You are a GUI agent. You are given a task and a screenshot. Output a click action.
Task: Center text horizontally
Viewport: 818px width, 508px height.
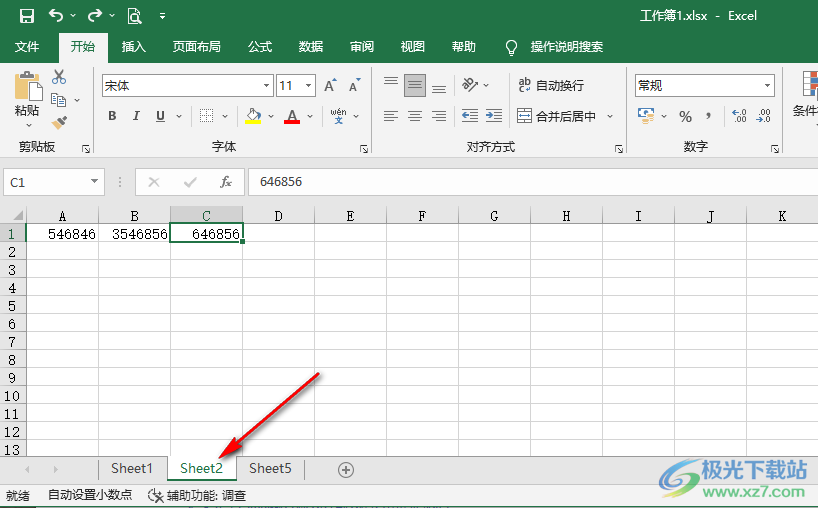coord(415,116)
